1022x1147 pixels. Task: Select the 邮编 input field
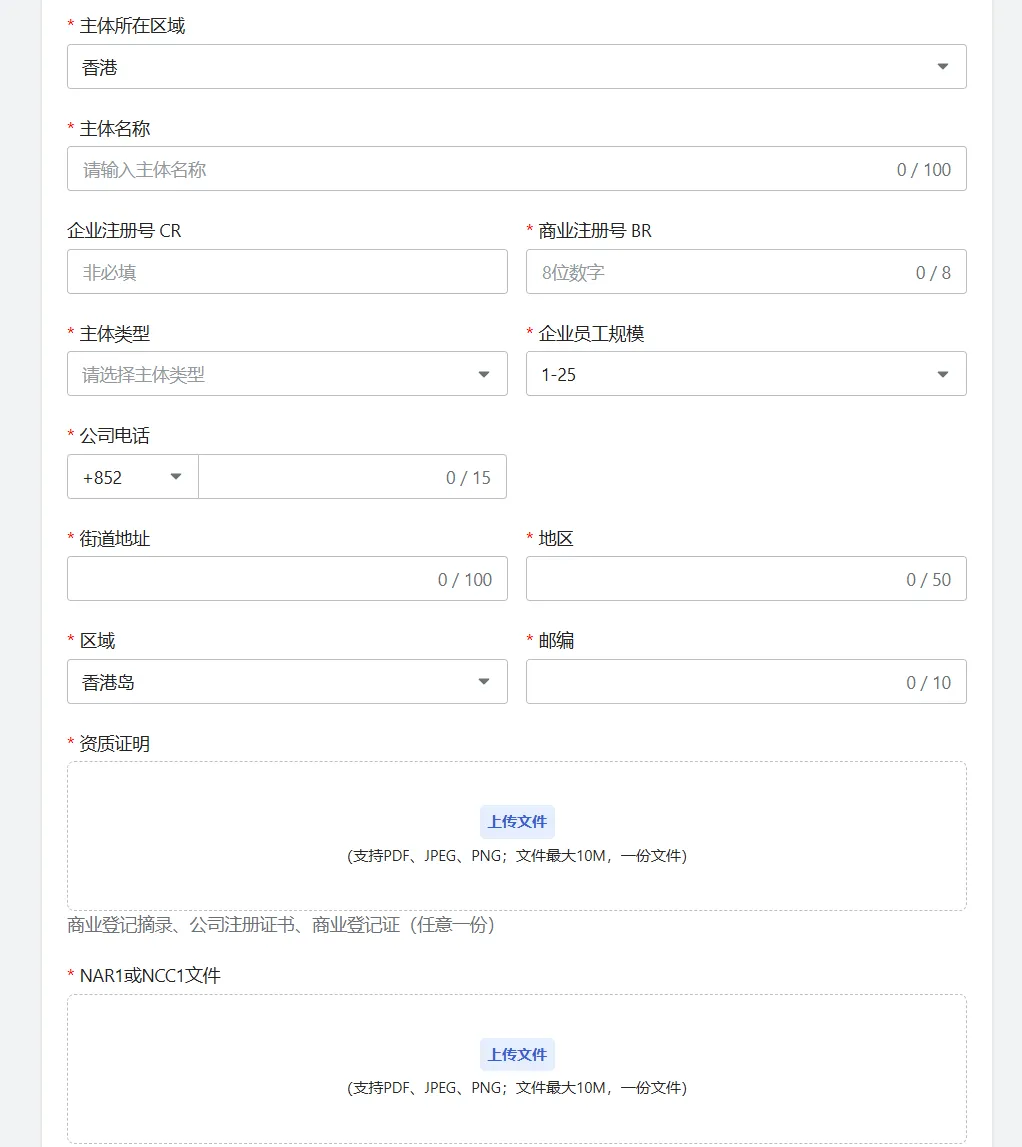pos(710,682)
